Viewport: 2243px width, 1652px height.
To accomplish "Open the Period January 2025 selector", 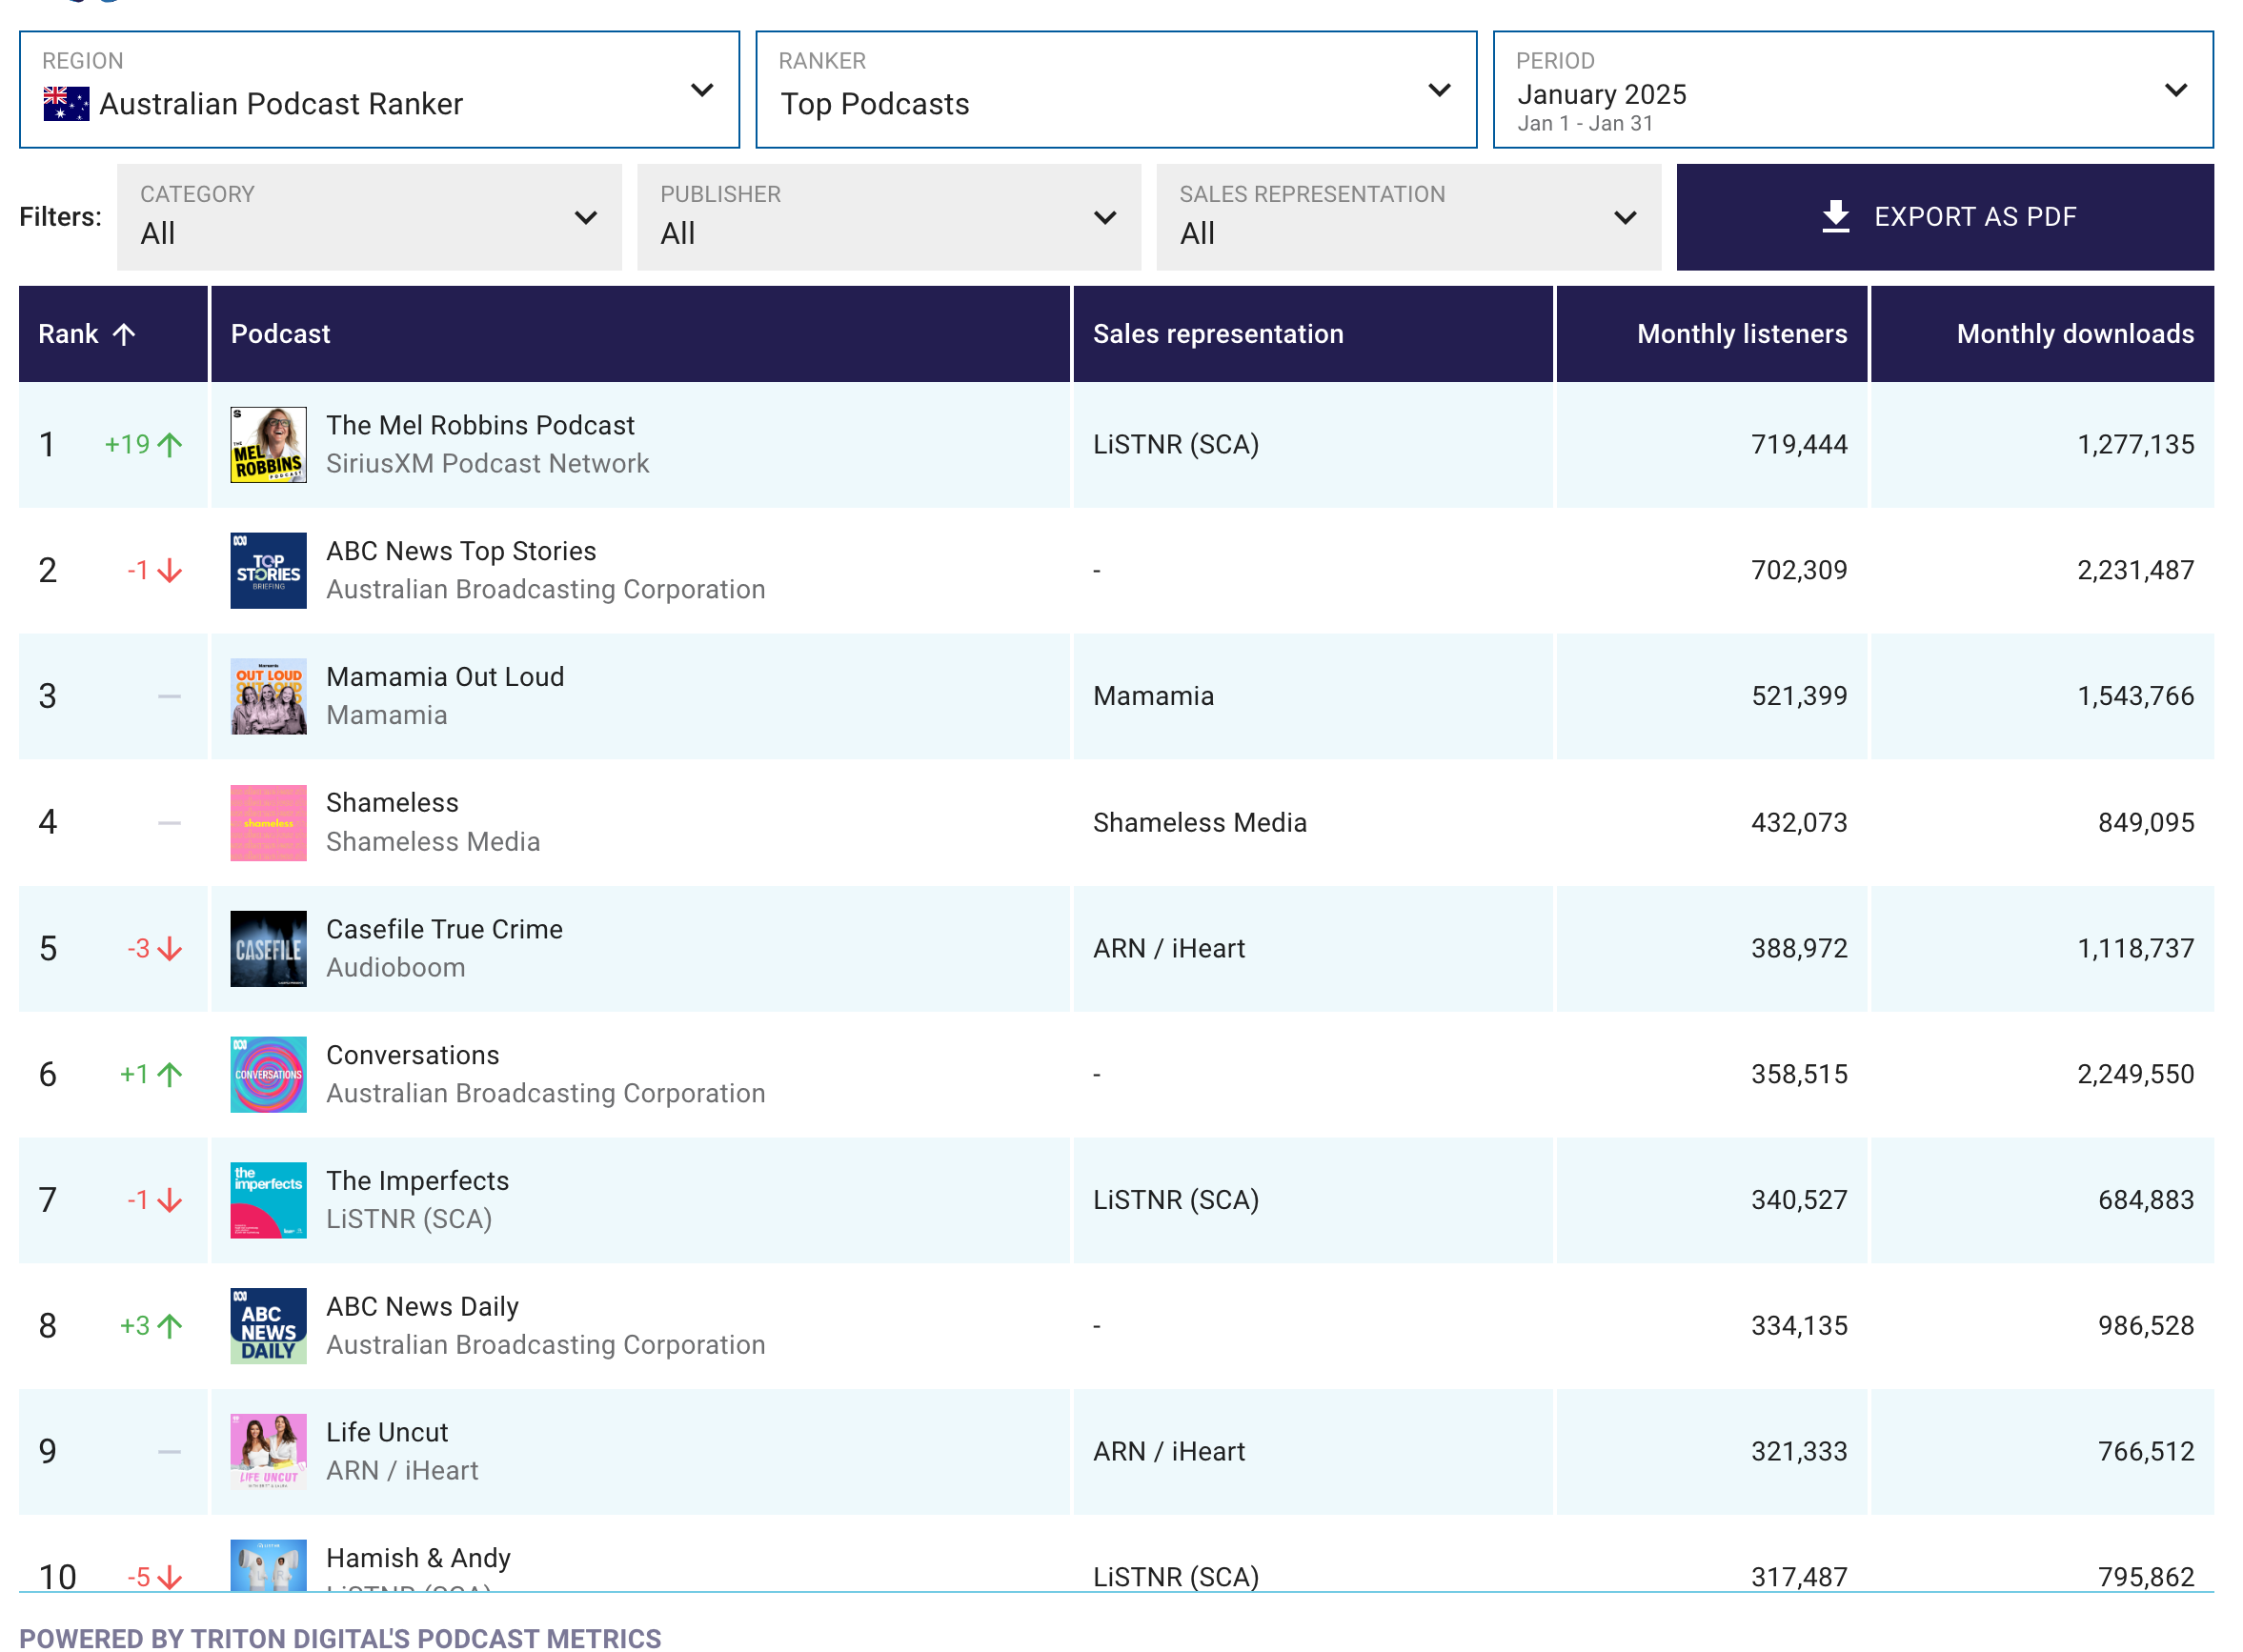I will (x=1852, y=90).
